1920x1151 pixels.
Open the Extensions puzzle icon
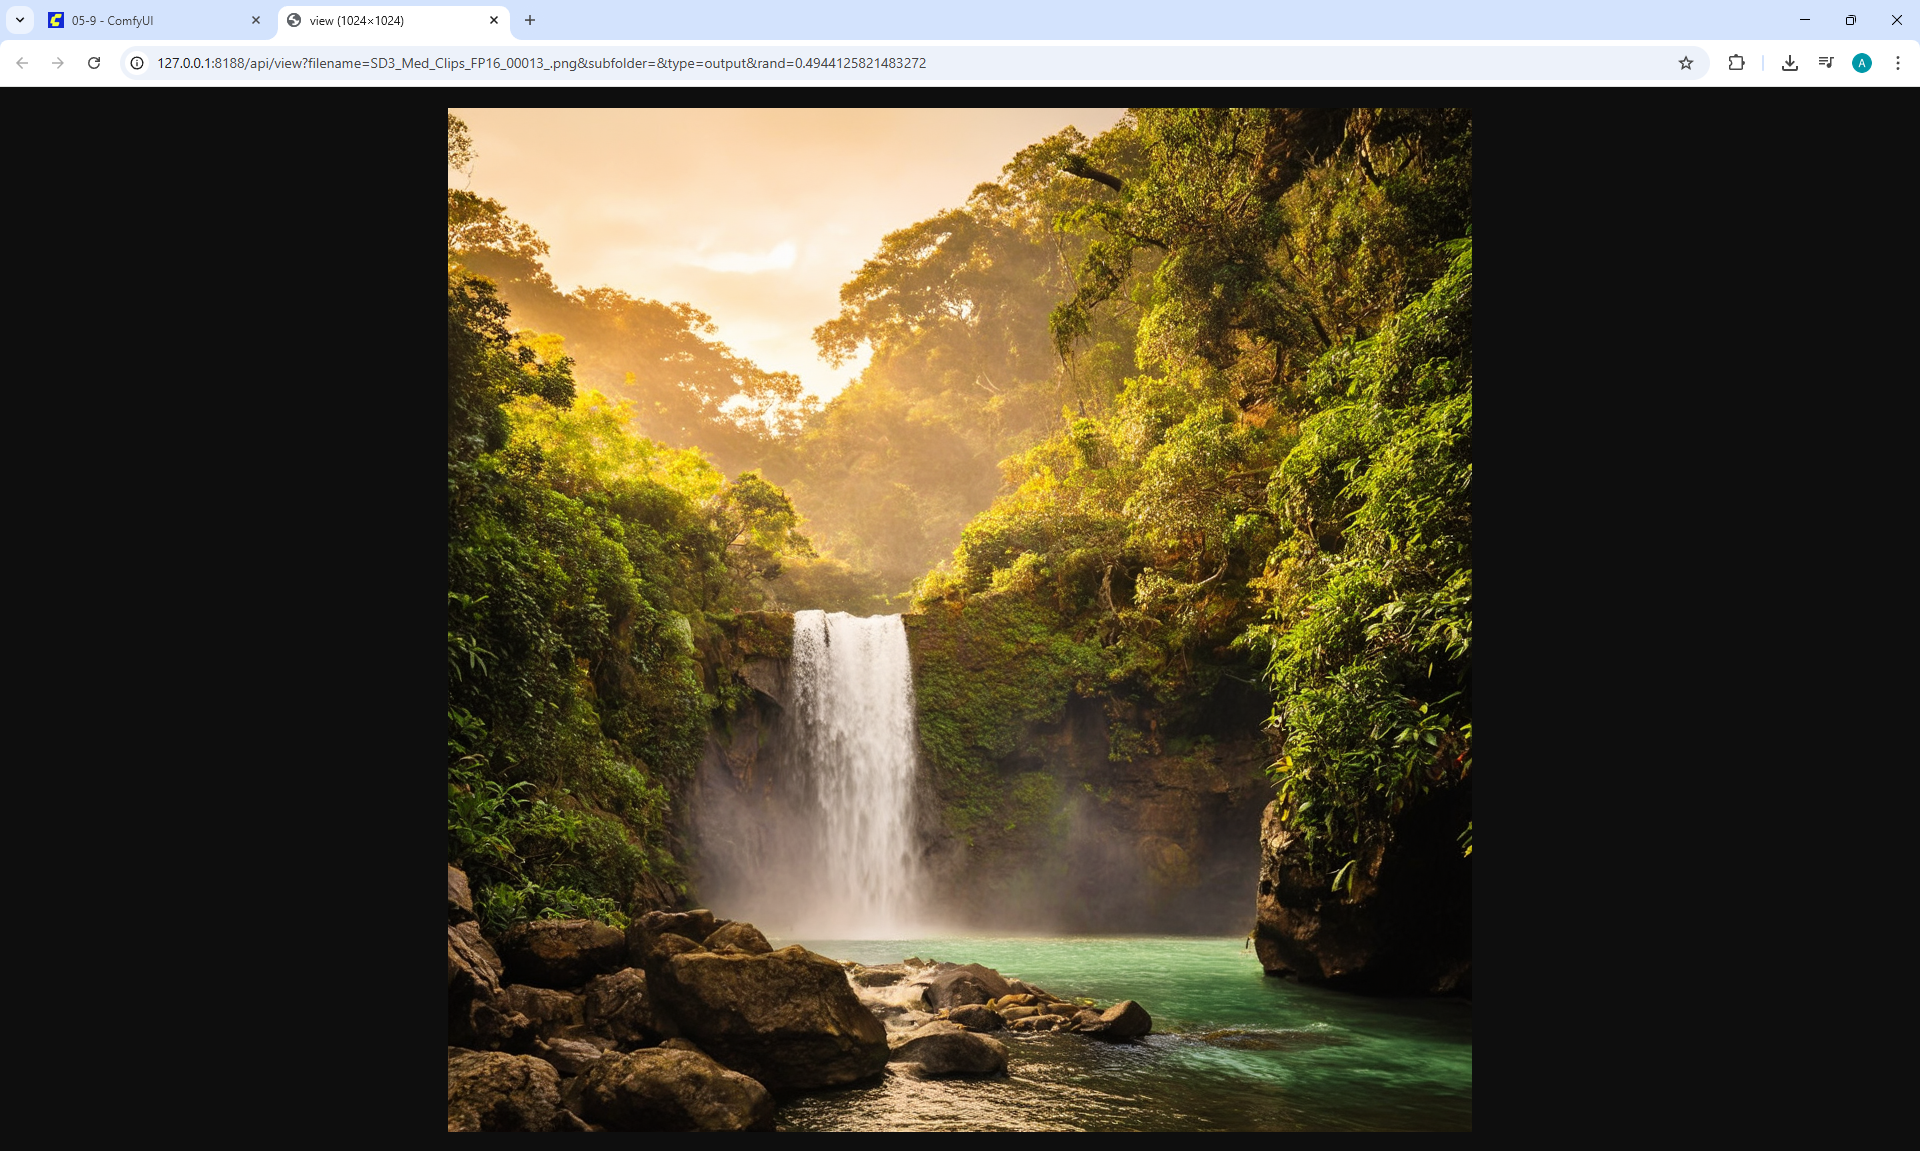click(1736, 63)
